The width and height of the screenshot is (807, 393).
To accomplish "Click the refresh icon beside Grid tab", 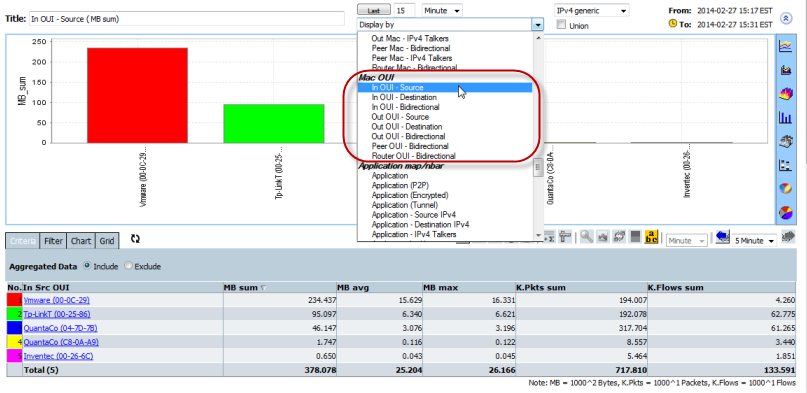I will click(x=135, y=239).
